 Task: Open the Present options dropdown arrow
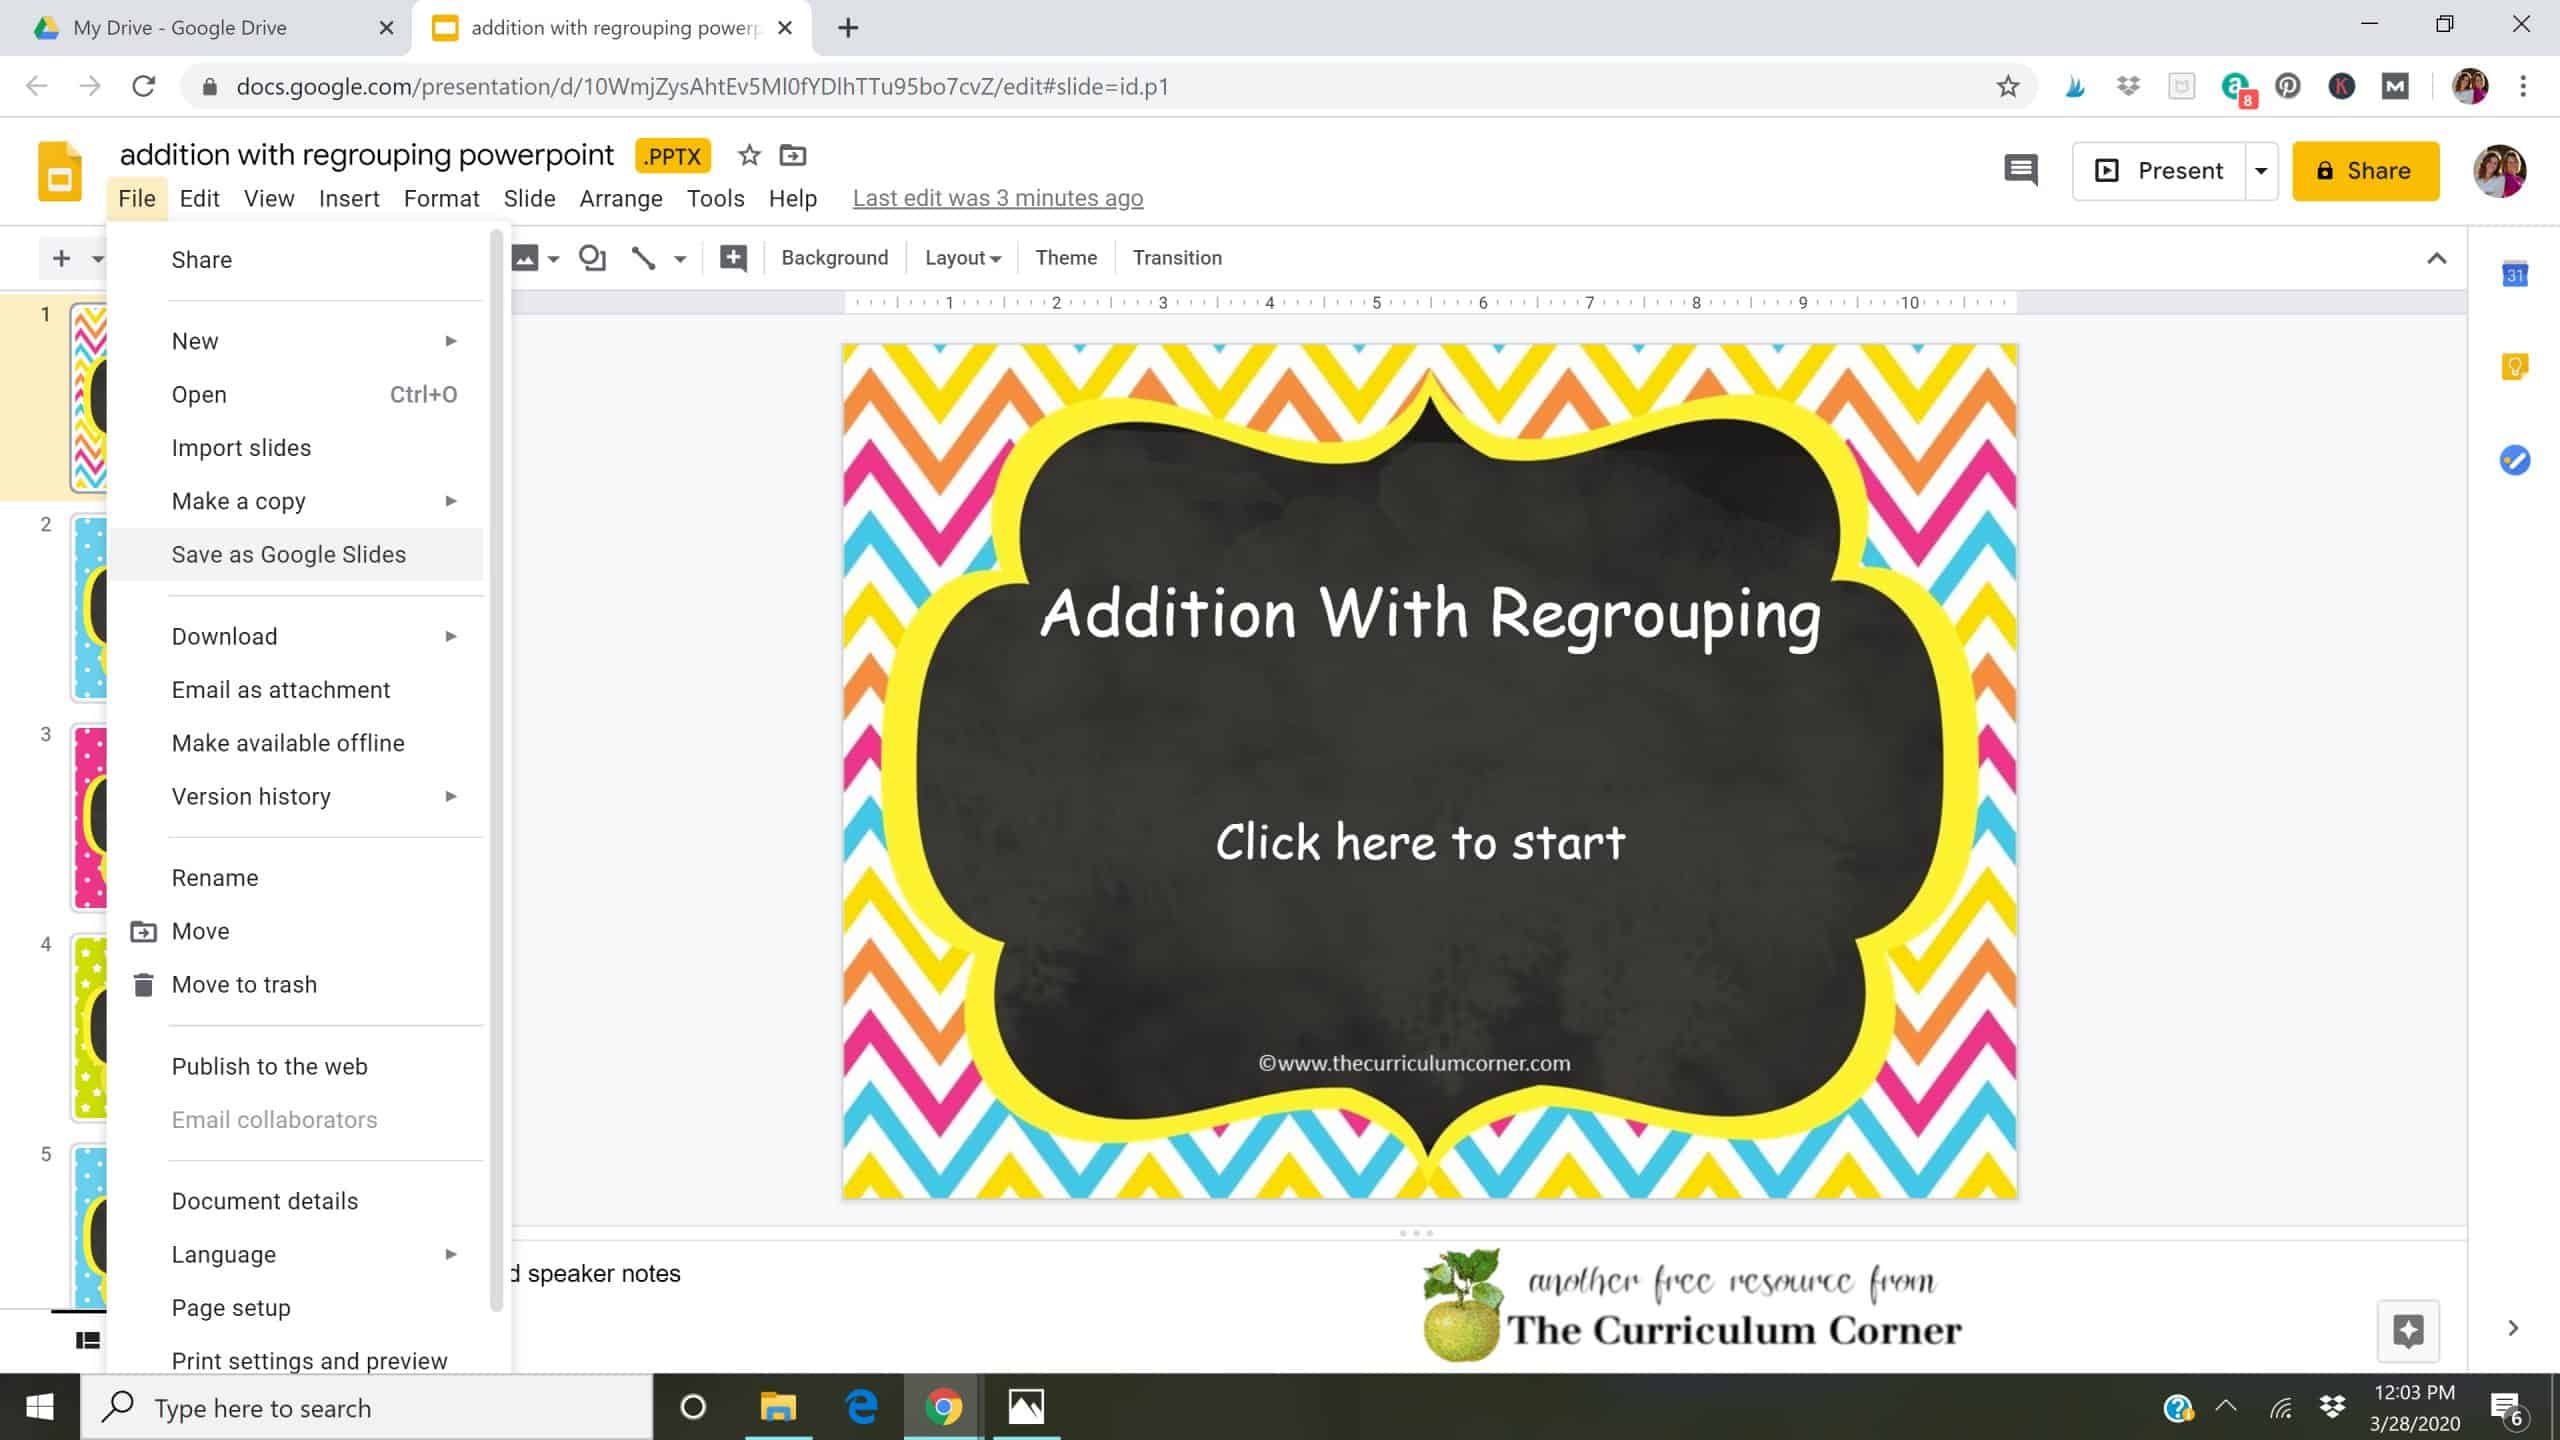click(2262, 170)
